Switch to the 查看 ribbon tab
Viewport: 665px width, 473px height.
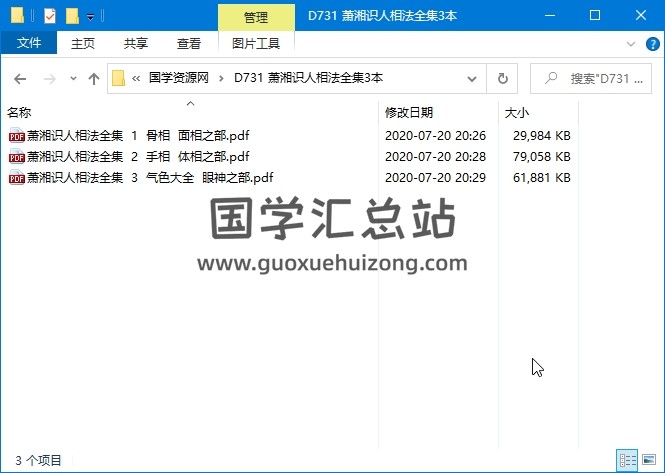point(189,43)
